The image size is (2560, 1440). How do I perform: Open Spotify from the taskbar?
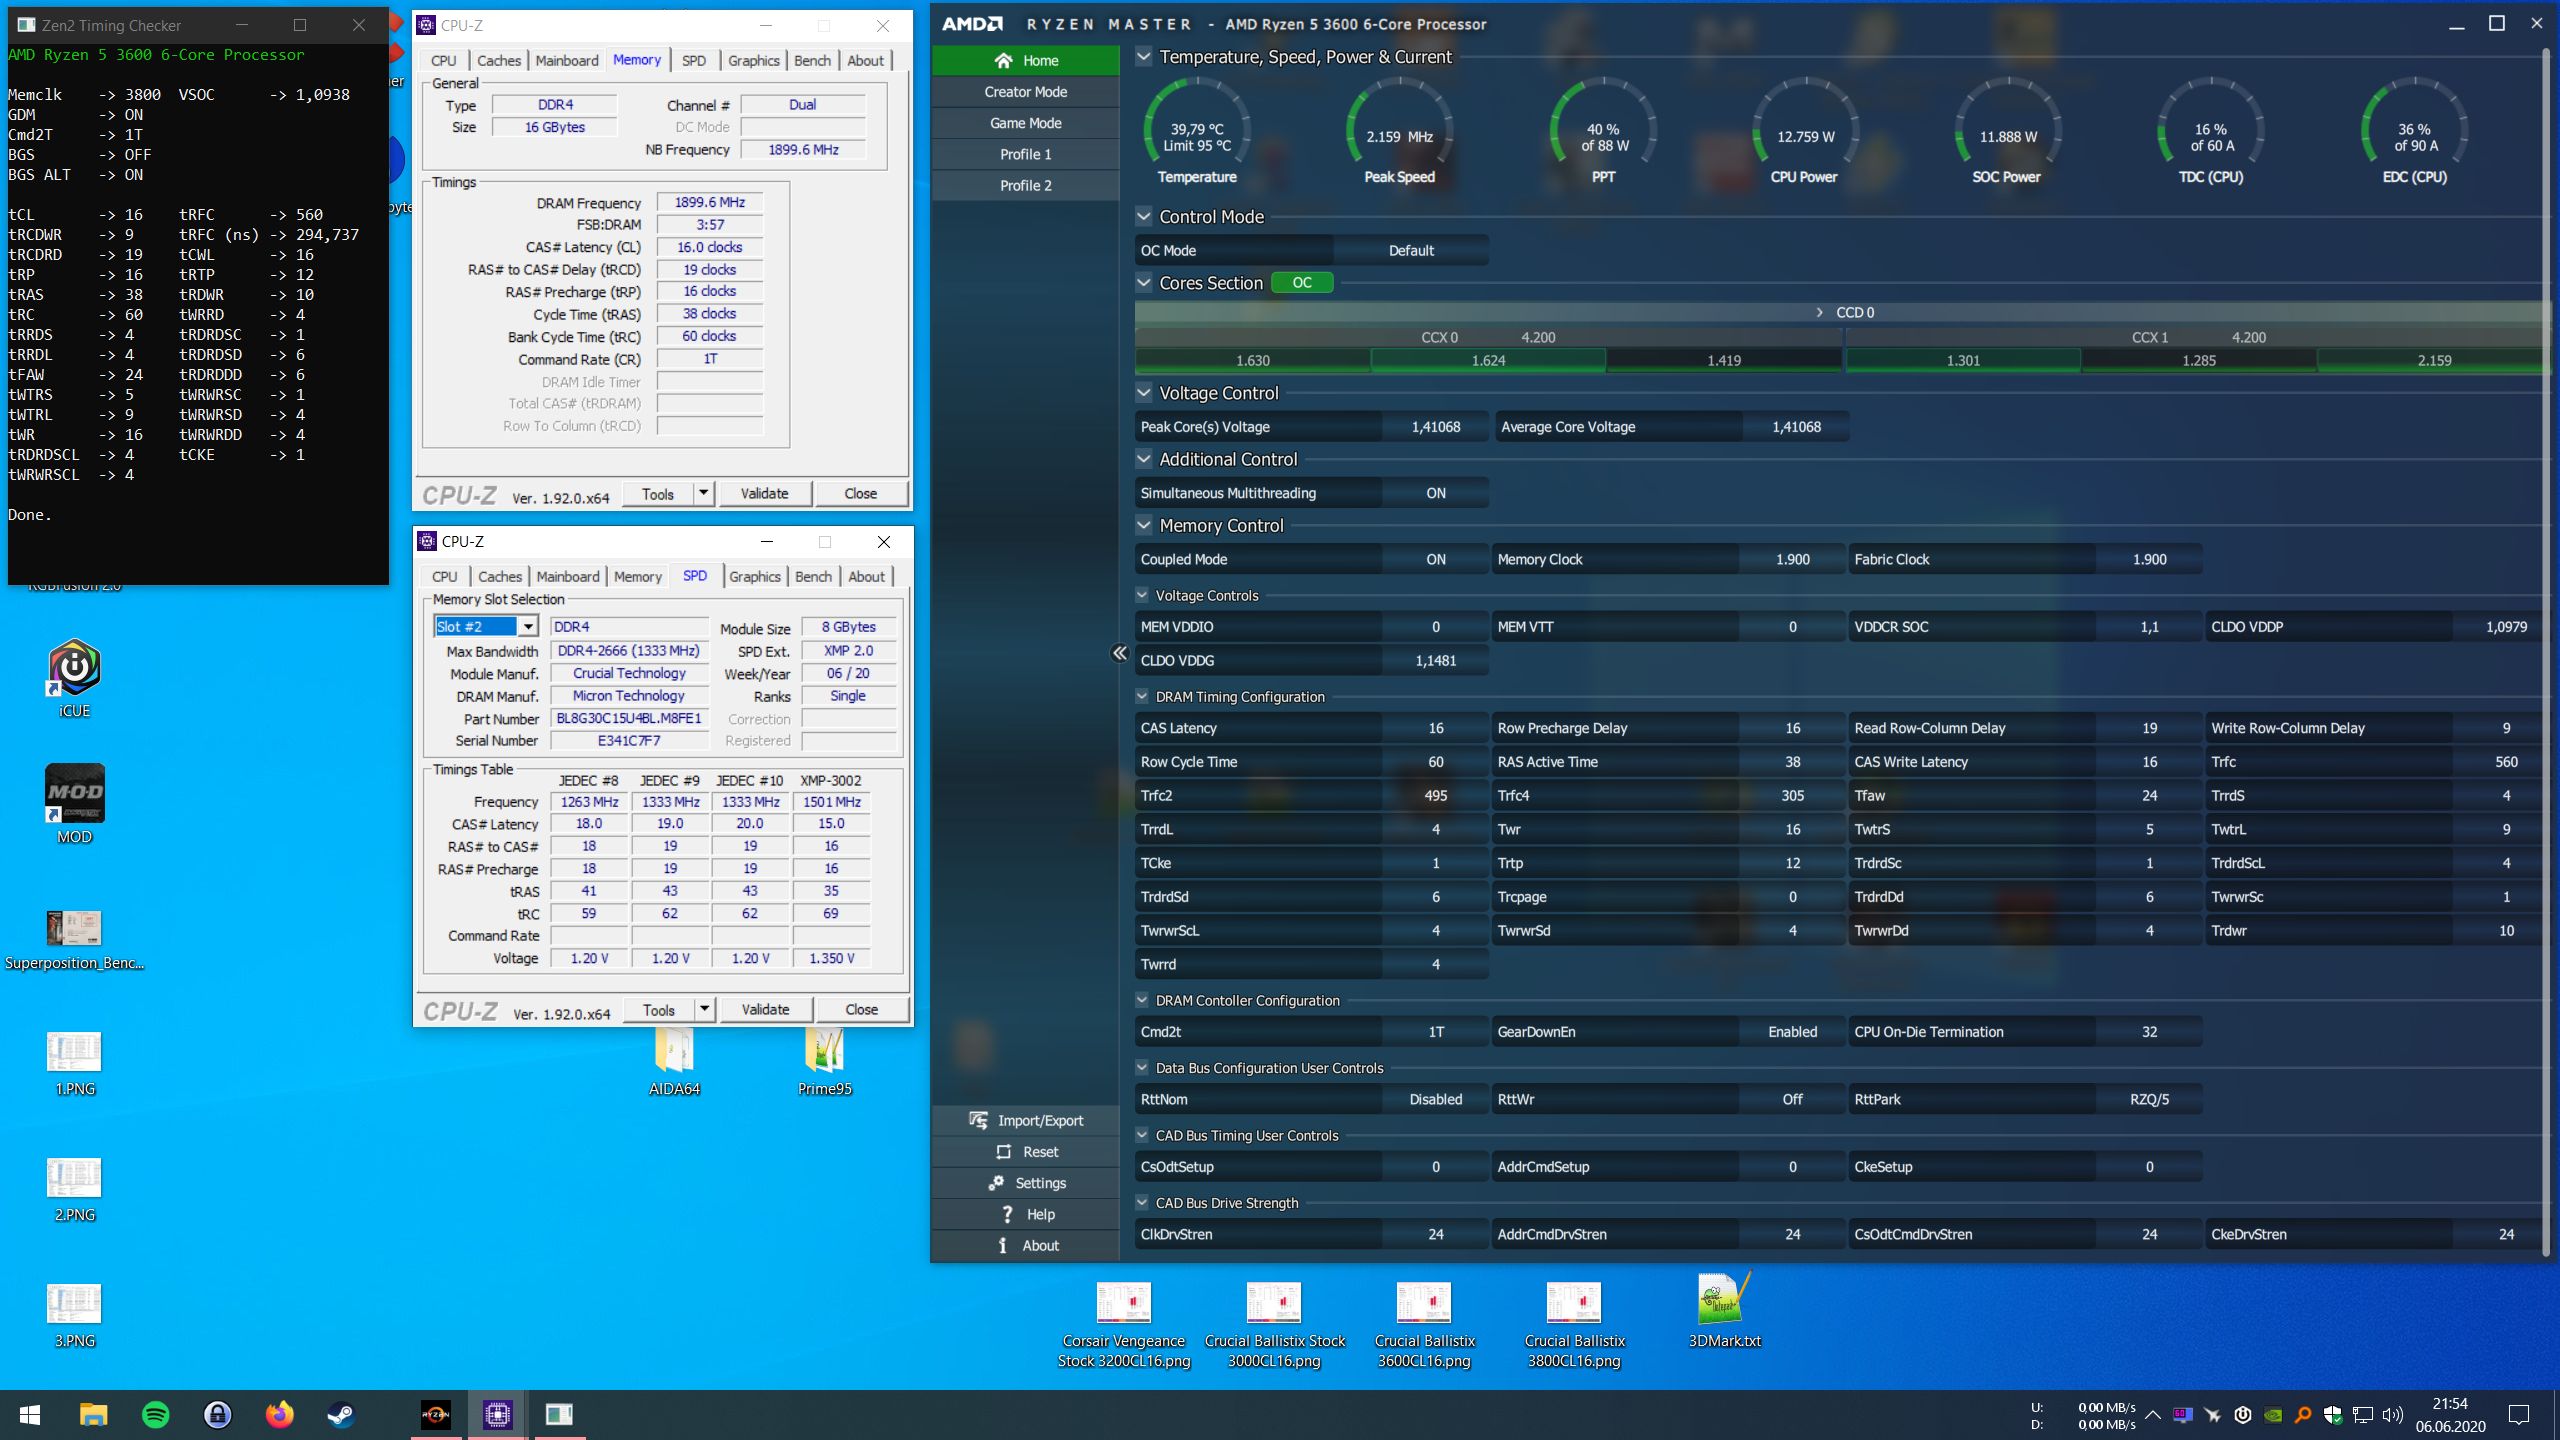pos(156,1414)
